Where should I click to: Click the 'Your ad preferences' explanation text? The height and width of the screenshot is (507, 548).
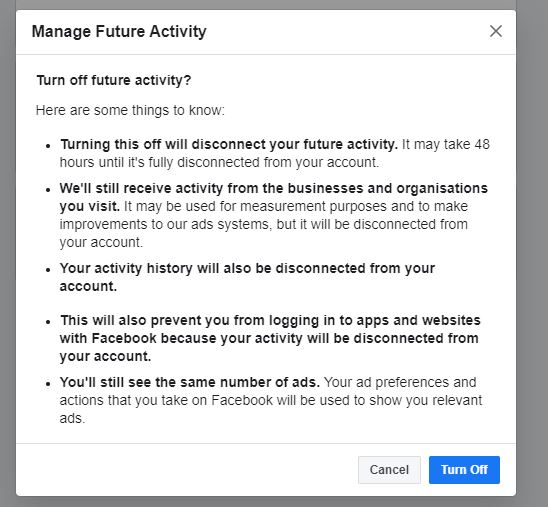(x=271, y=400)
